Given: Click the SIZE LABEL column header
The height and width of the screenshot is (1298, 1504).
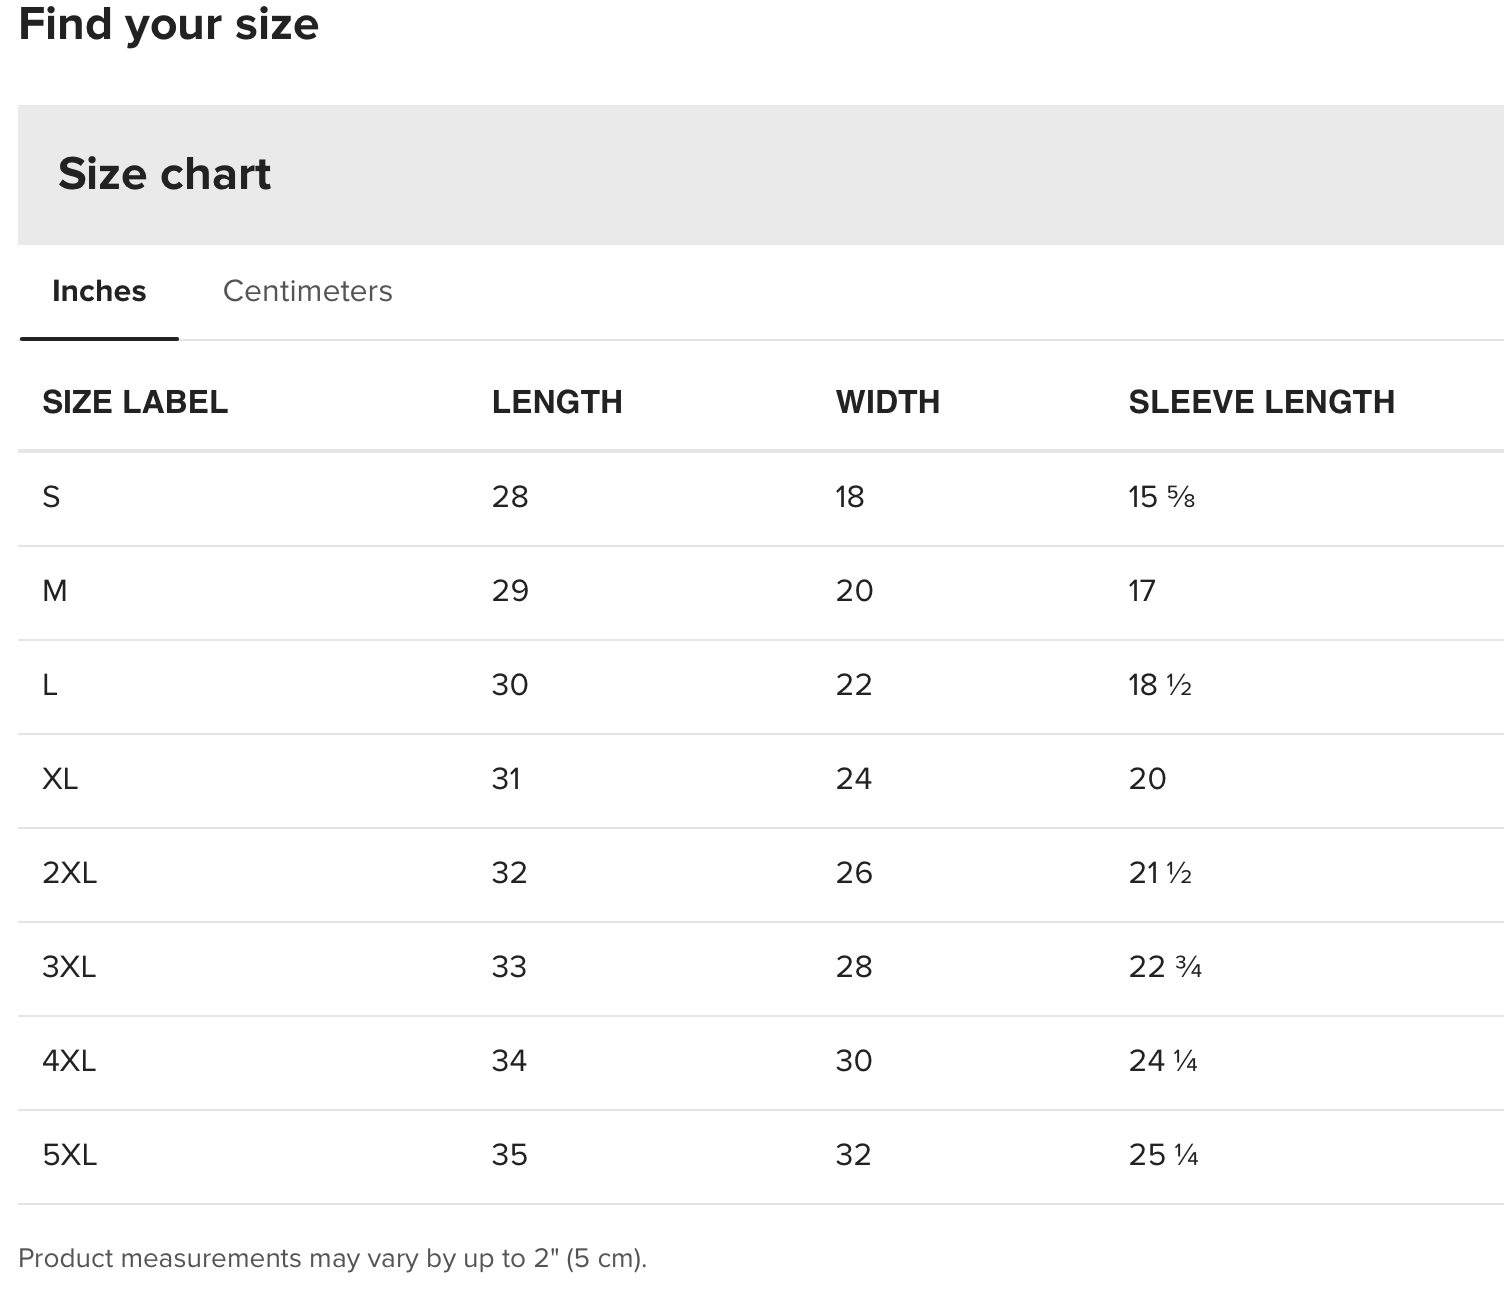Looking at the screenshot, I should tap(135, 402).
